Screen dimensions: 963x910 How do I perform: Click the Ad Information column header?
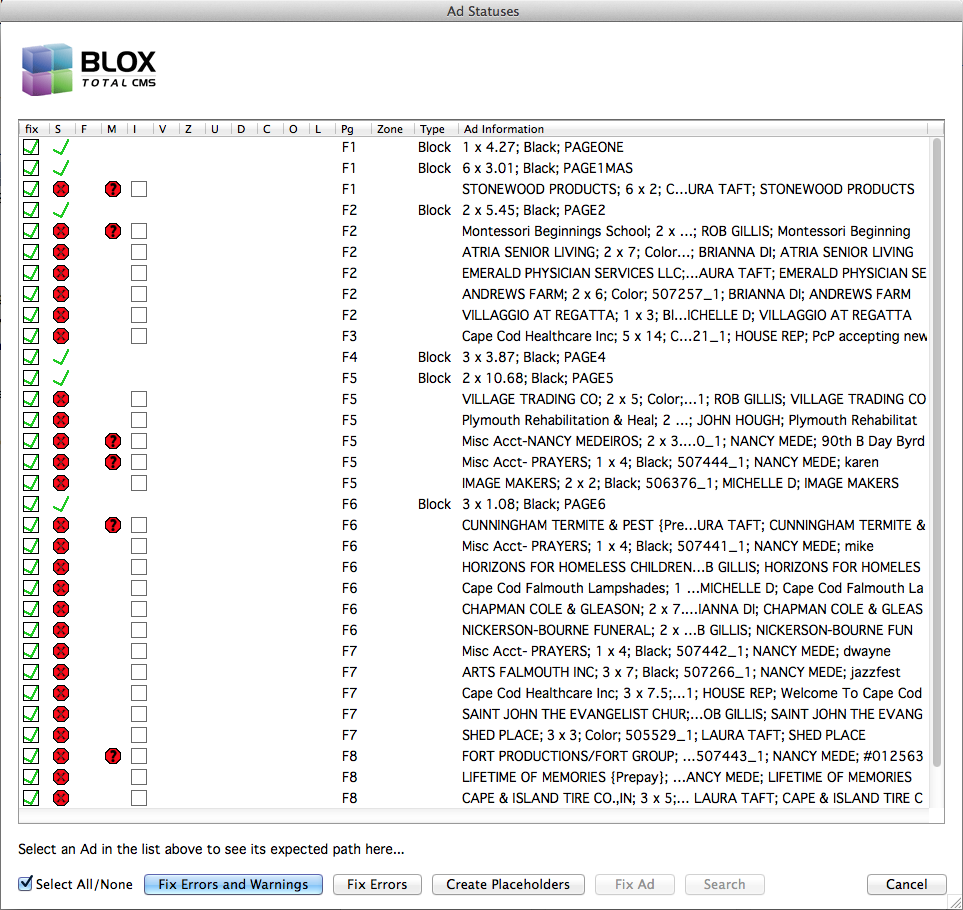point(693,129)
